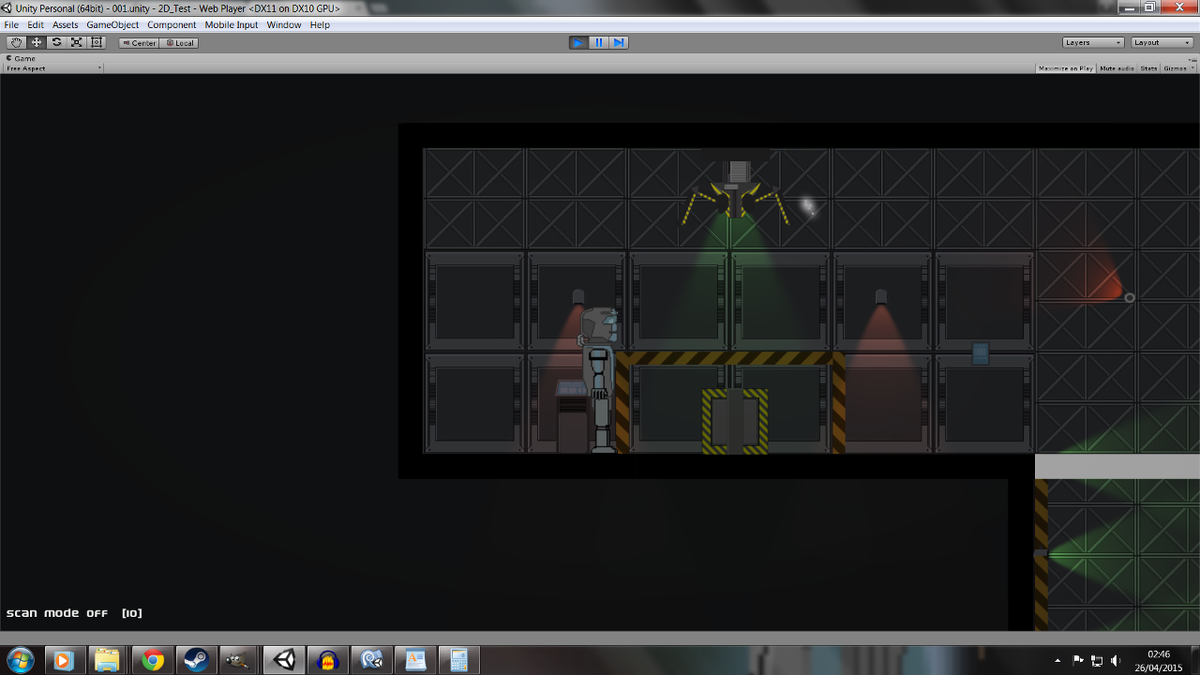Open Windows Media Player from taskbar
The height and width of the screenshot is (675, 1200).
[63, 660]
